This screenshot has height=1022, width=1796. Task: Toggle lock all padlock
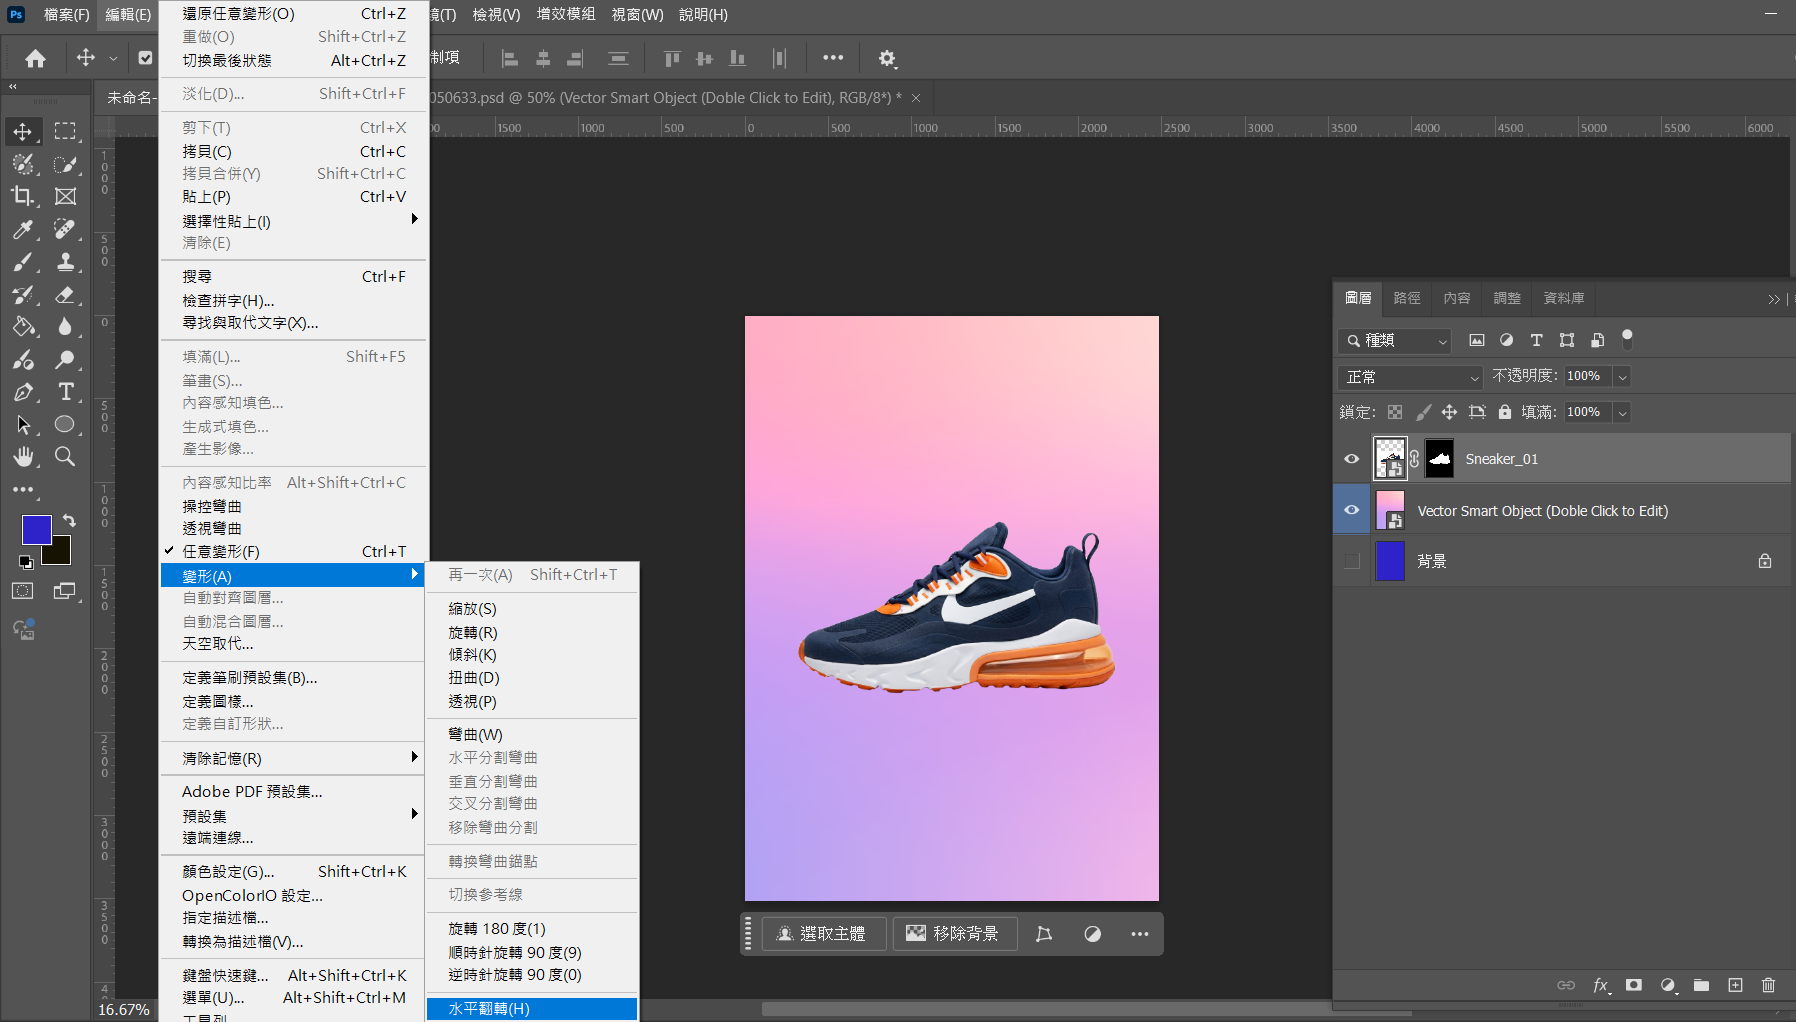(1505, 412)
